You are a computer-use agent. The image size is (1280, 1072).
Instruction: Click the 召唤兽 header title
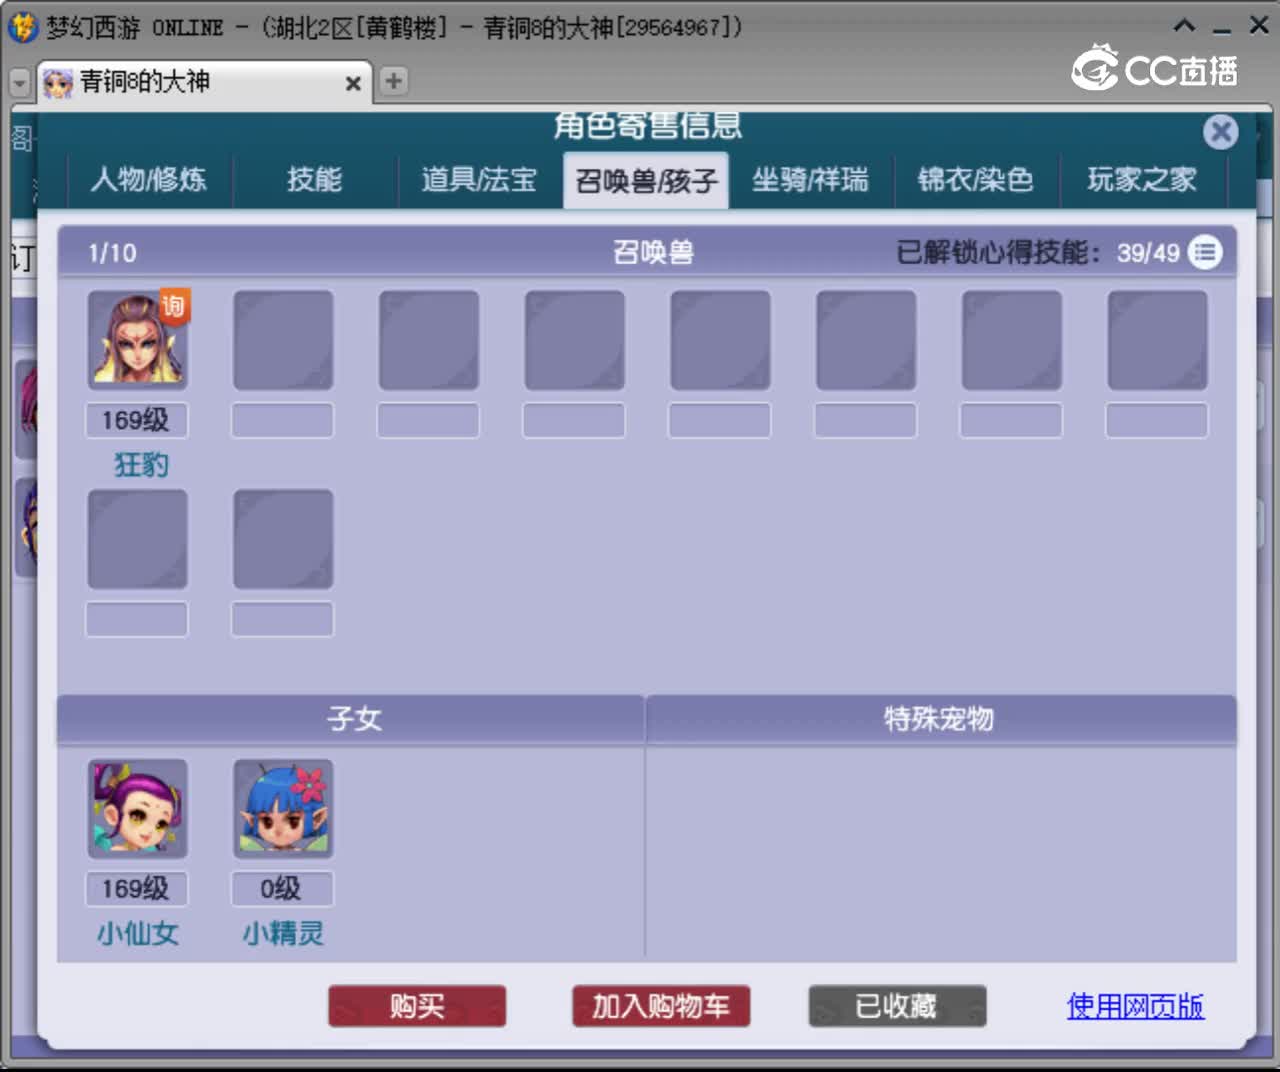point(653,252)
